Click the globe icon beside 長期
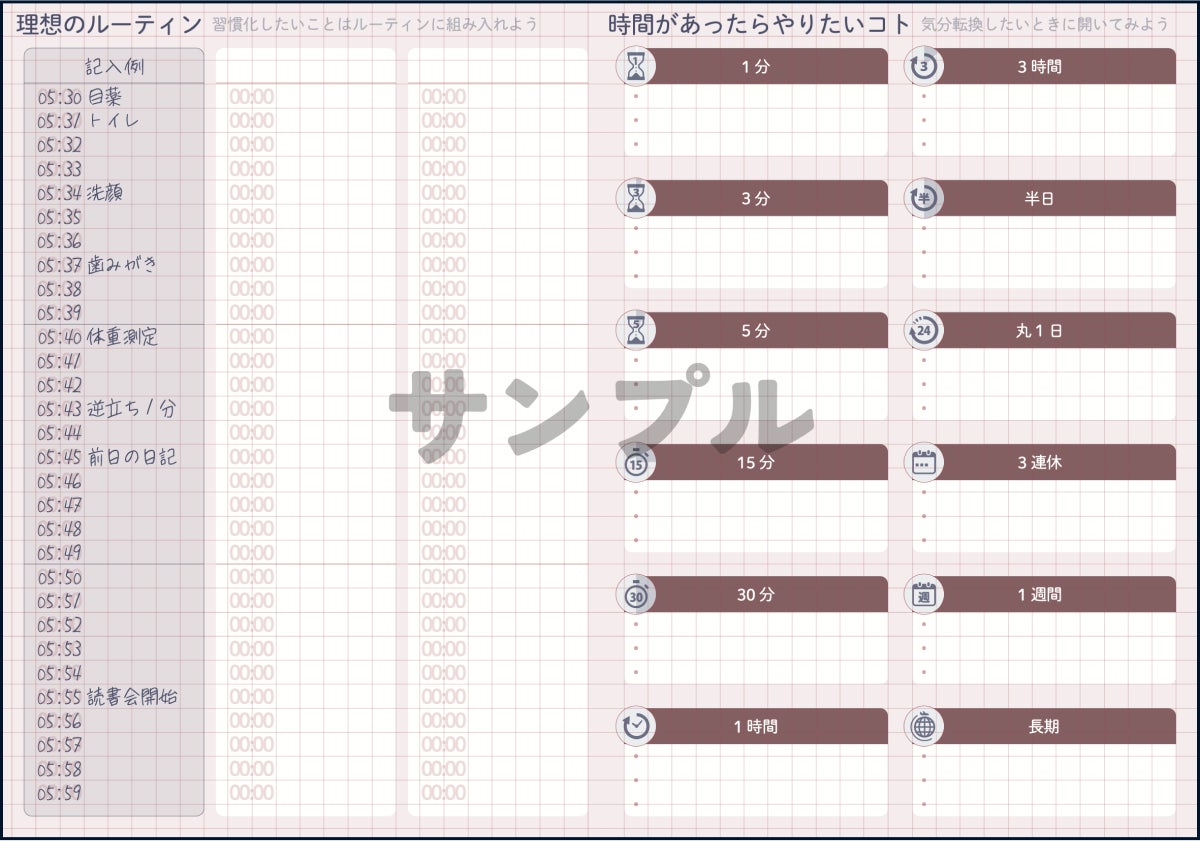 coord(924,727)
